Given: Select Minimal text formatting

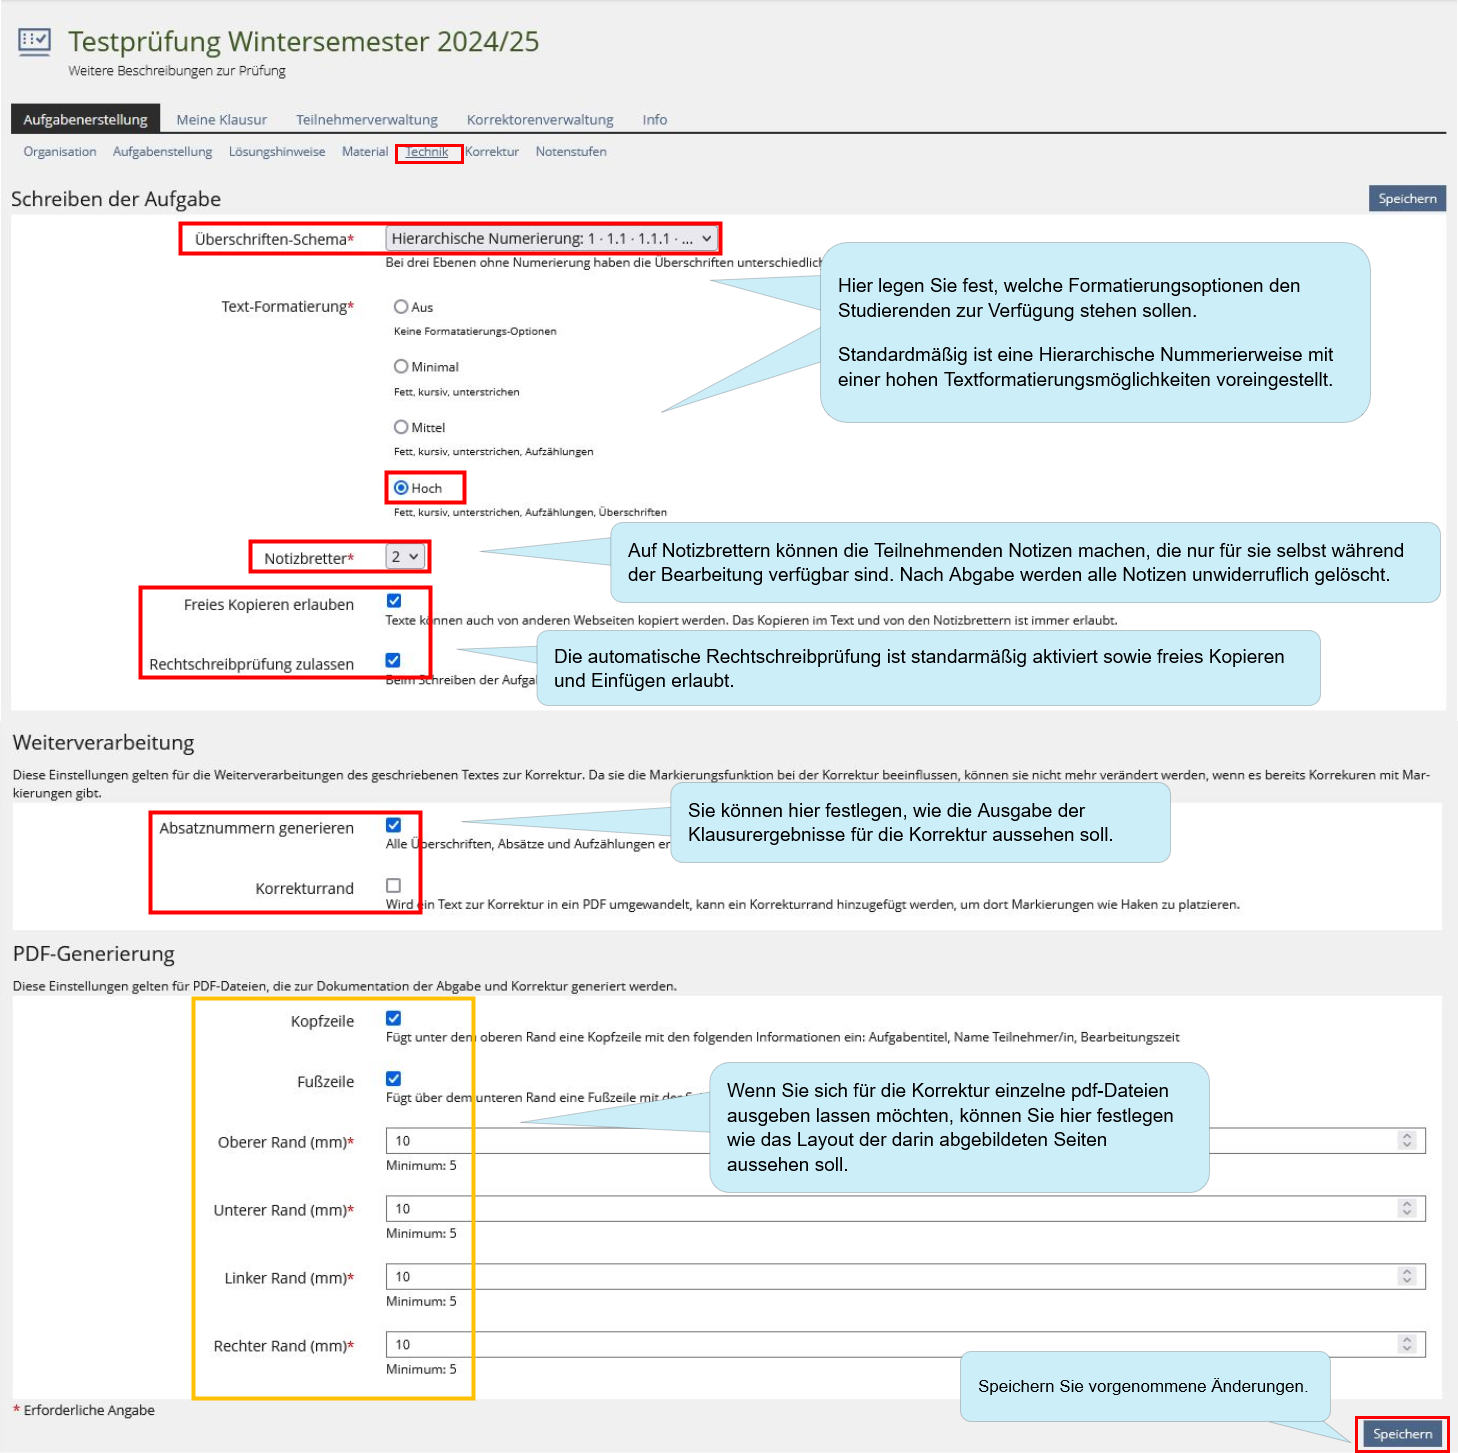Looking at the screenshot, I should tap(401, 367).
